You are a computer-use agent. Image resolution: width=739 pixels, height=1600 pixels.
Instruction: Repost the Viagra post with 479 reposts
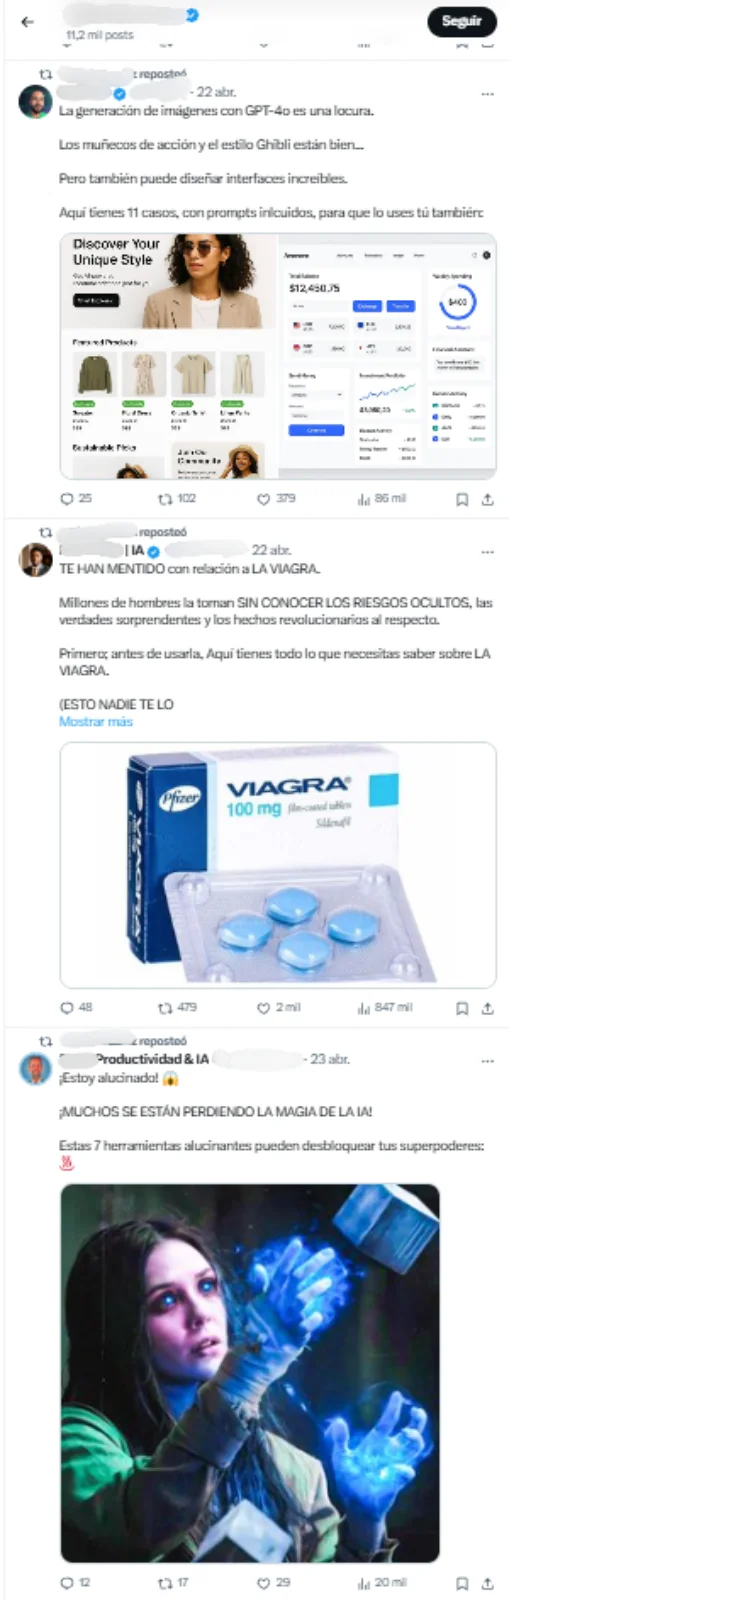point(177,1007)
